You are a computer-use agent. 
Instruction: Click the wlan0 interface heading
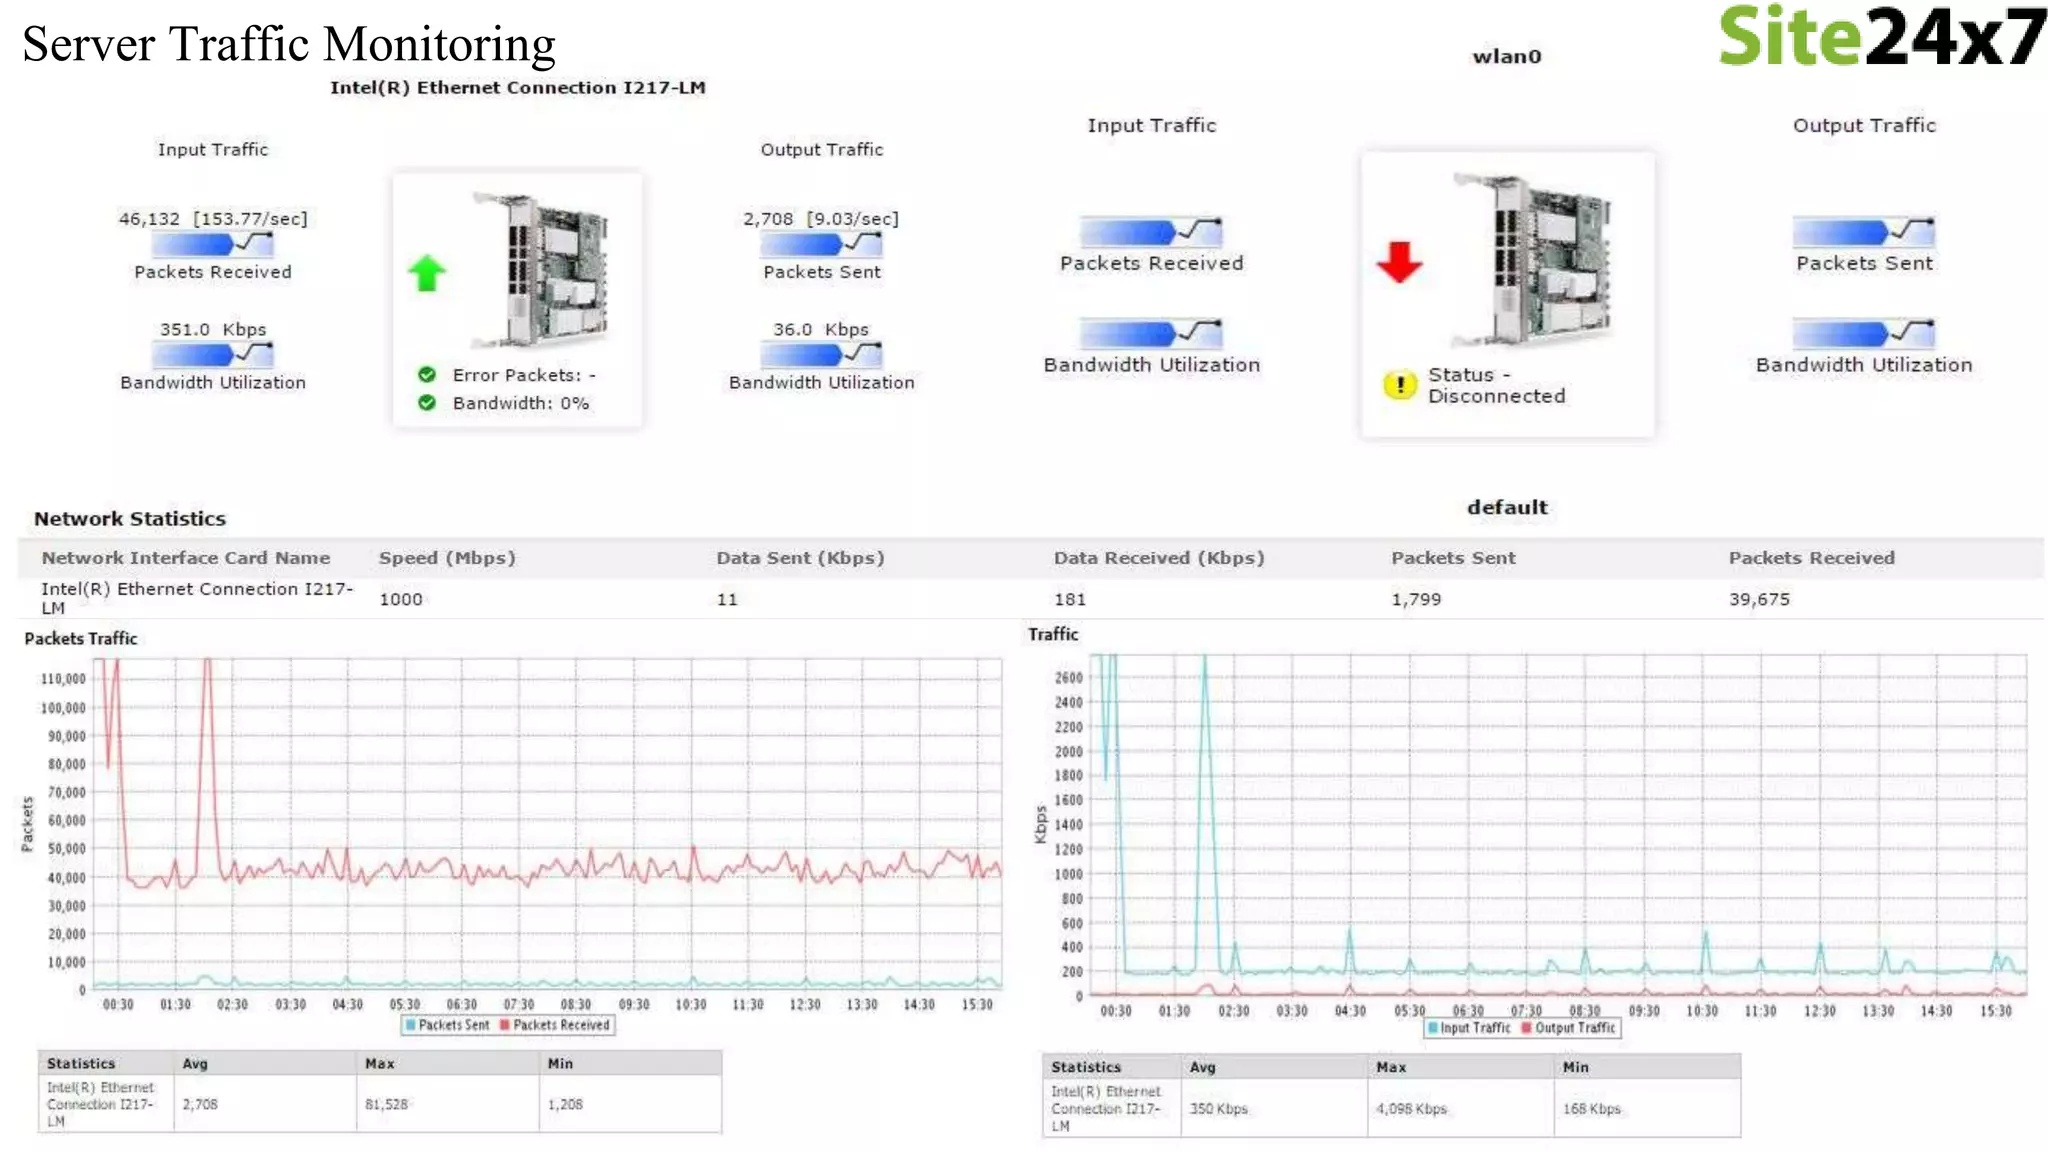(x=1506, y=57)
